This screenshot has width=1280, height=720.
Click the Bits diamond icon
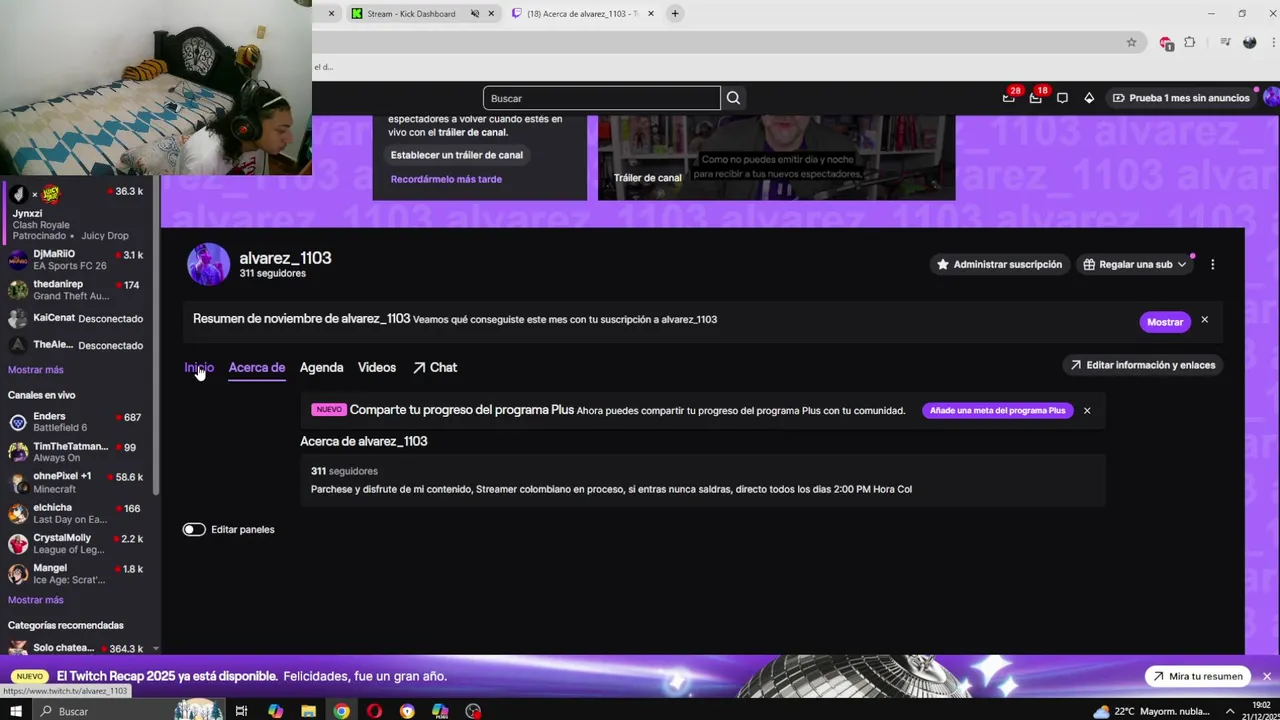[1089, 98]
